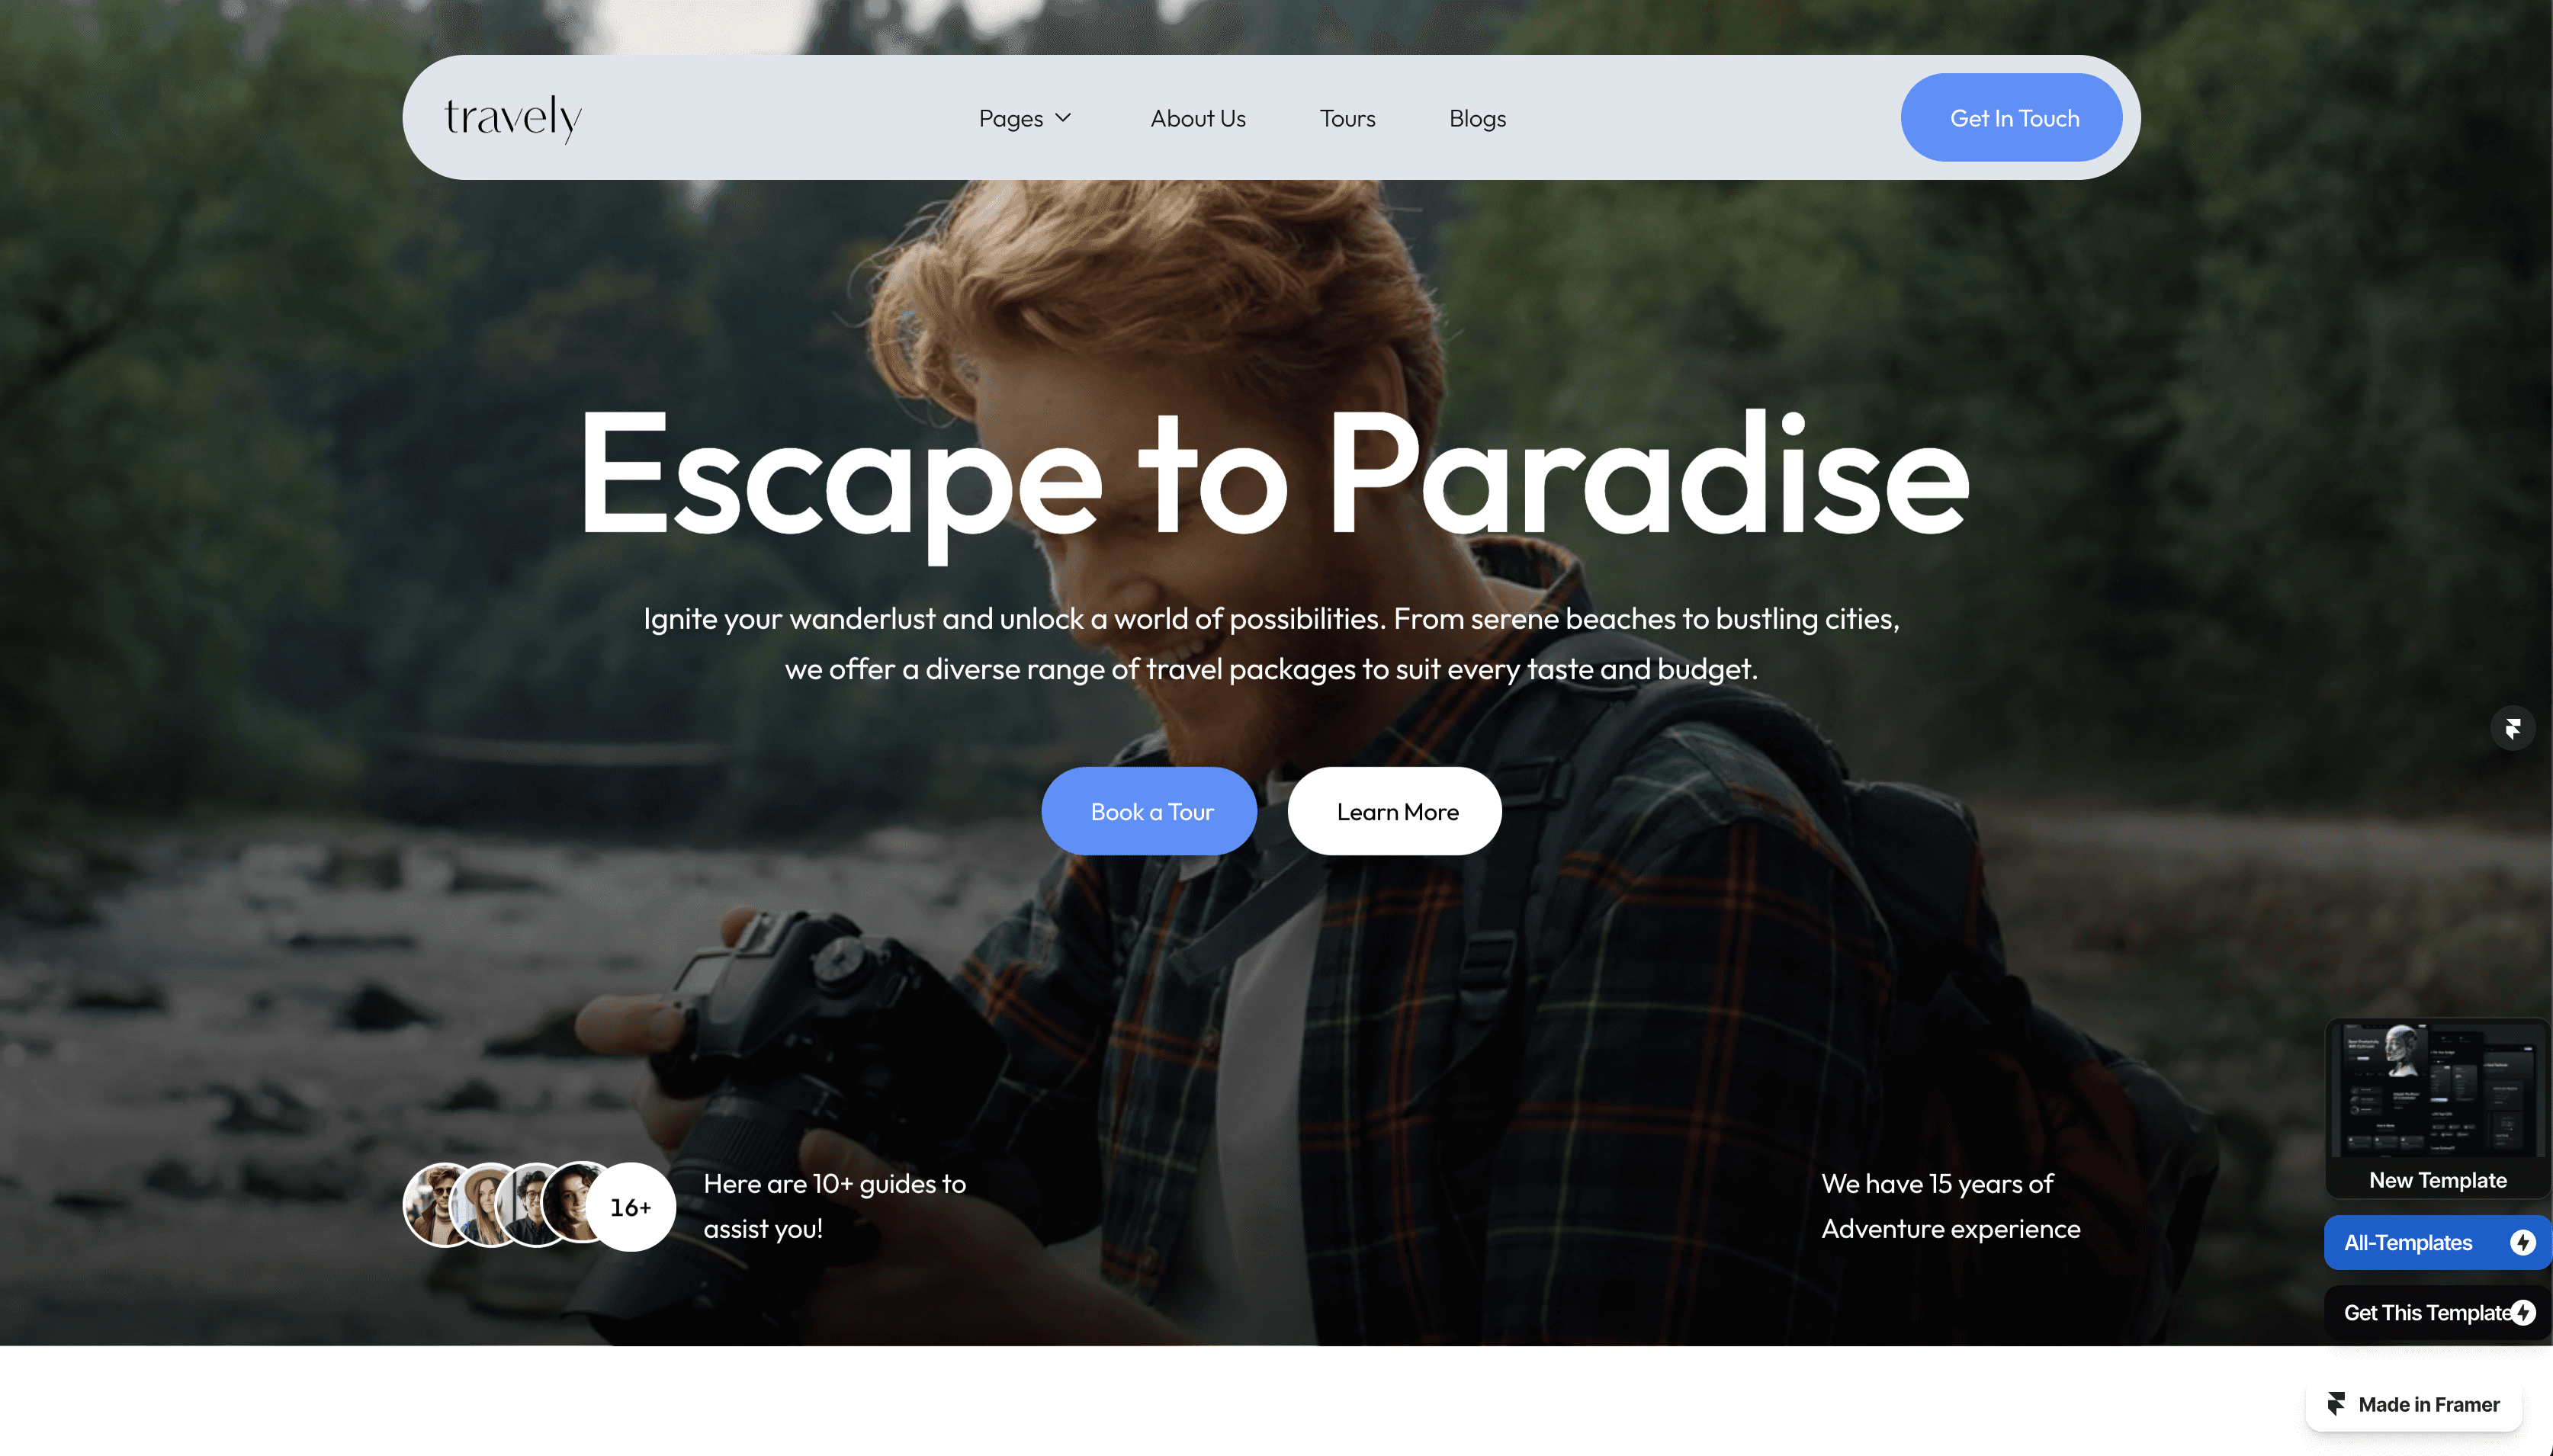This screenshot has height=1456, width=2553.
Task: Click the 16+ guides counter bubble
Action: (x=631, y=1207)
